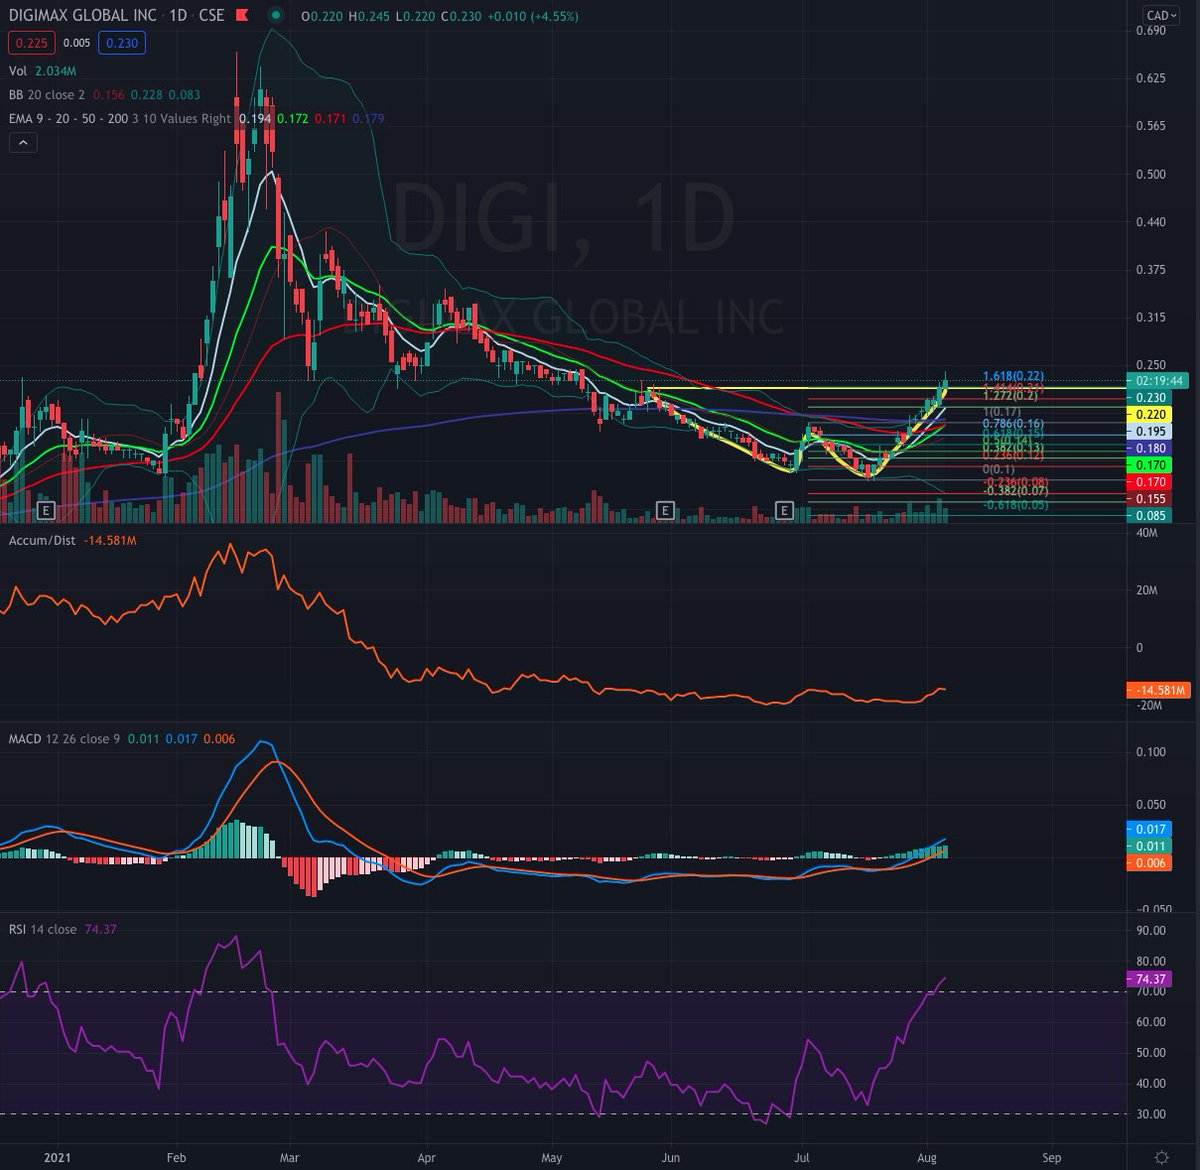The width and height of the screenshot is (1200, 1170).
Task: Select the RSI 14 close legend
Action: 43,930
